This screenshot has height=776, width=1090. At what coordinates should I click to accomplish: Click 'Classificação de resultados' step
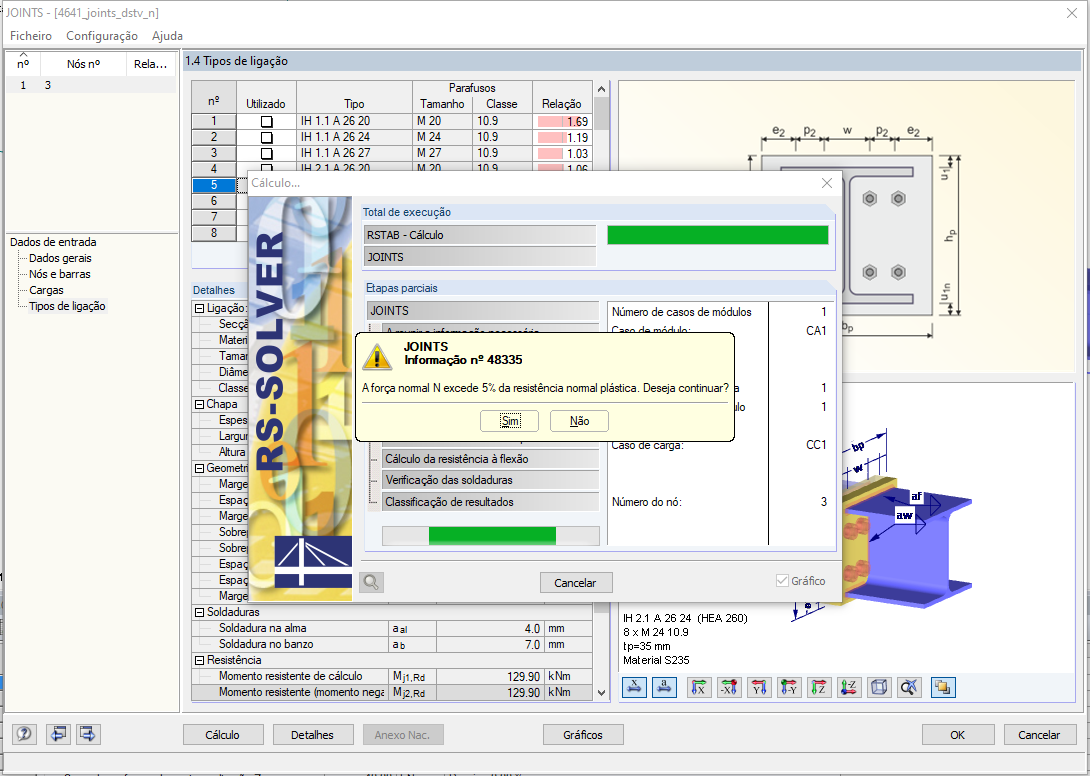point(490,501)
